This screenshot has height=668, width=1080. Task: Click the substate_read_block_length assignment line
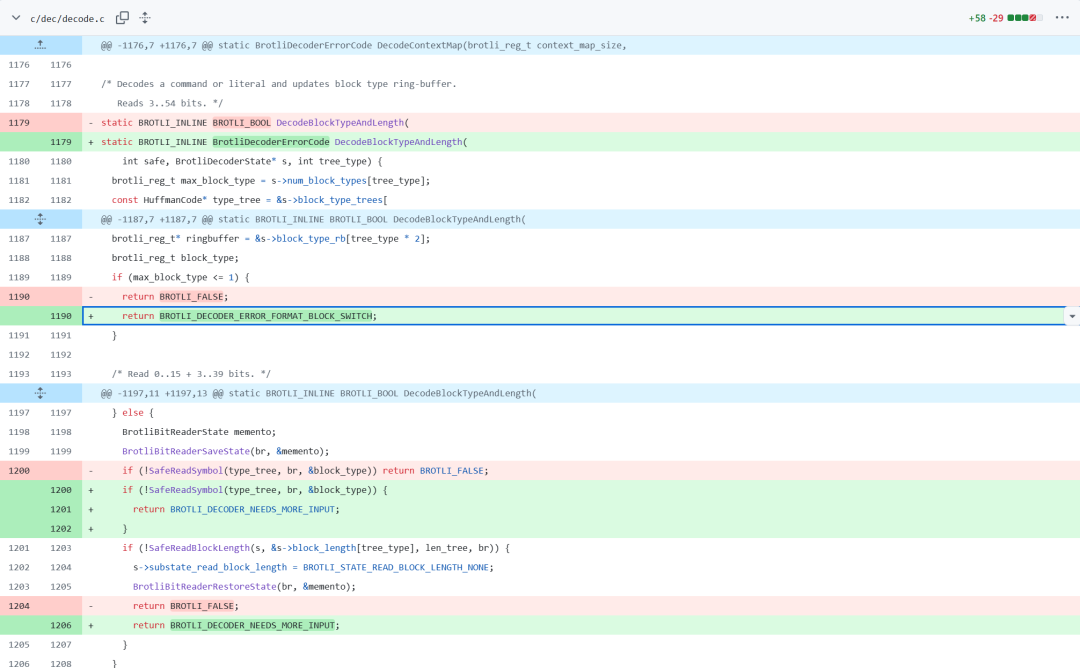(x=313, y=567)
